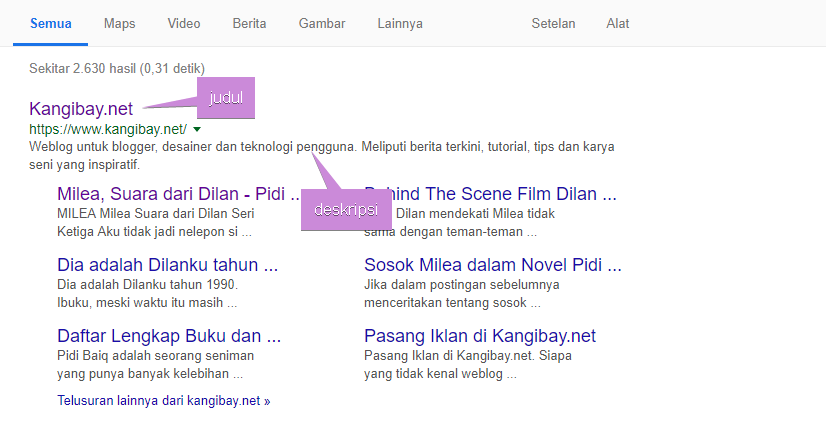This screenshot has width=826, height=425.
Task: Open the Maps tab
Action: [120, 24]
